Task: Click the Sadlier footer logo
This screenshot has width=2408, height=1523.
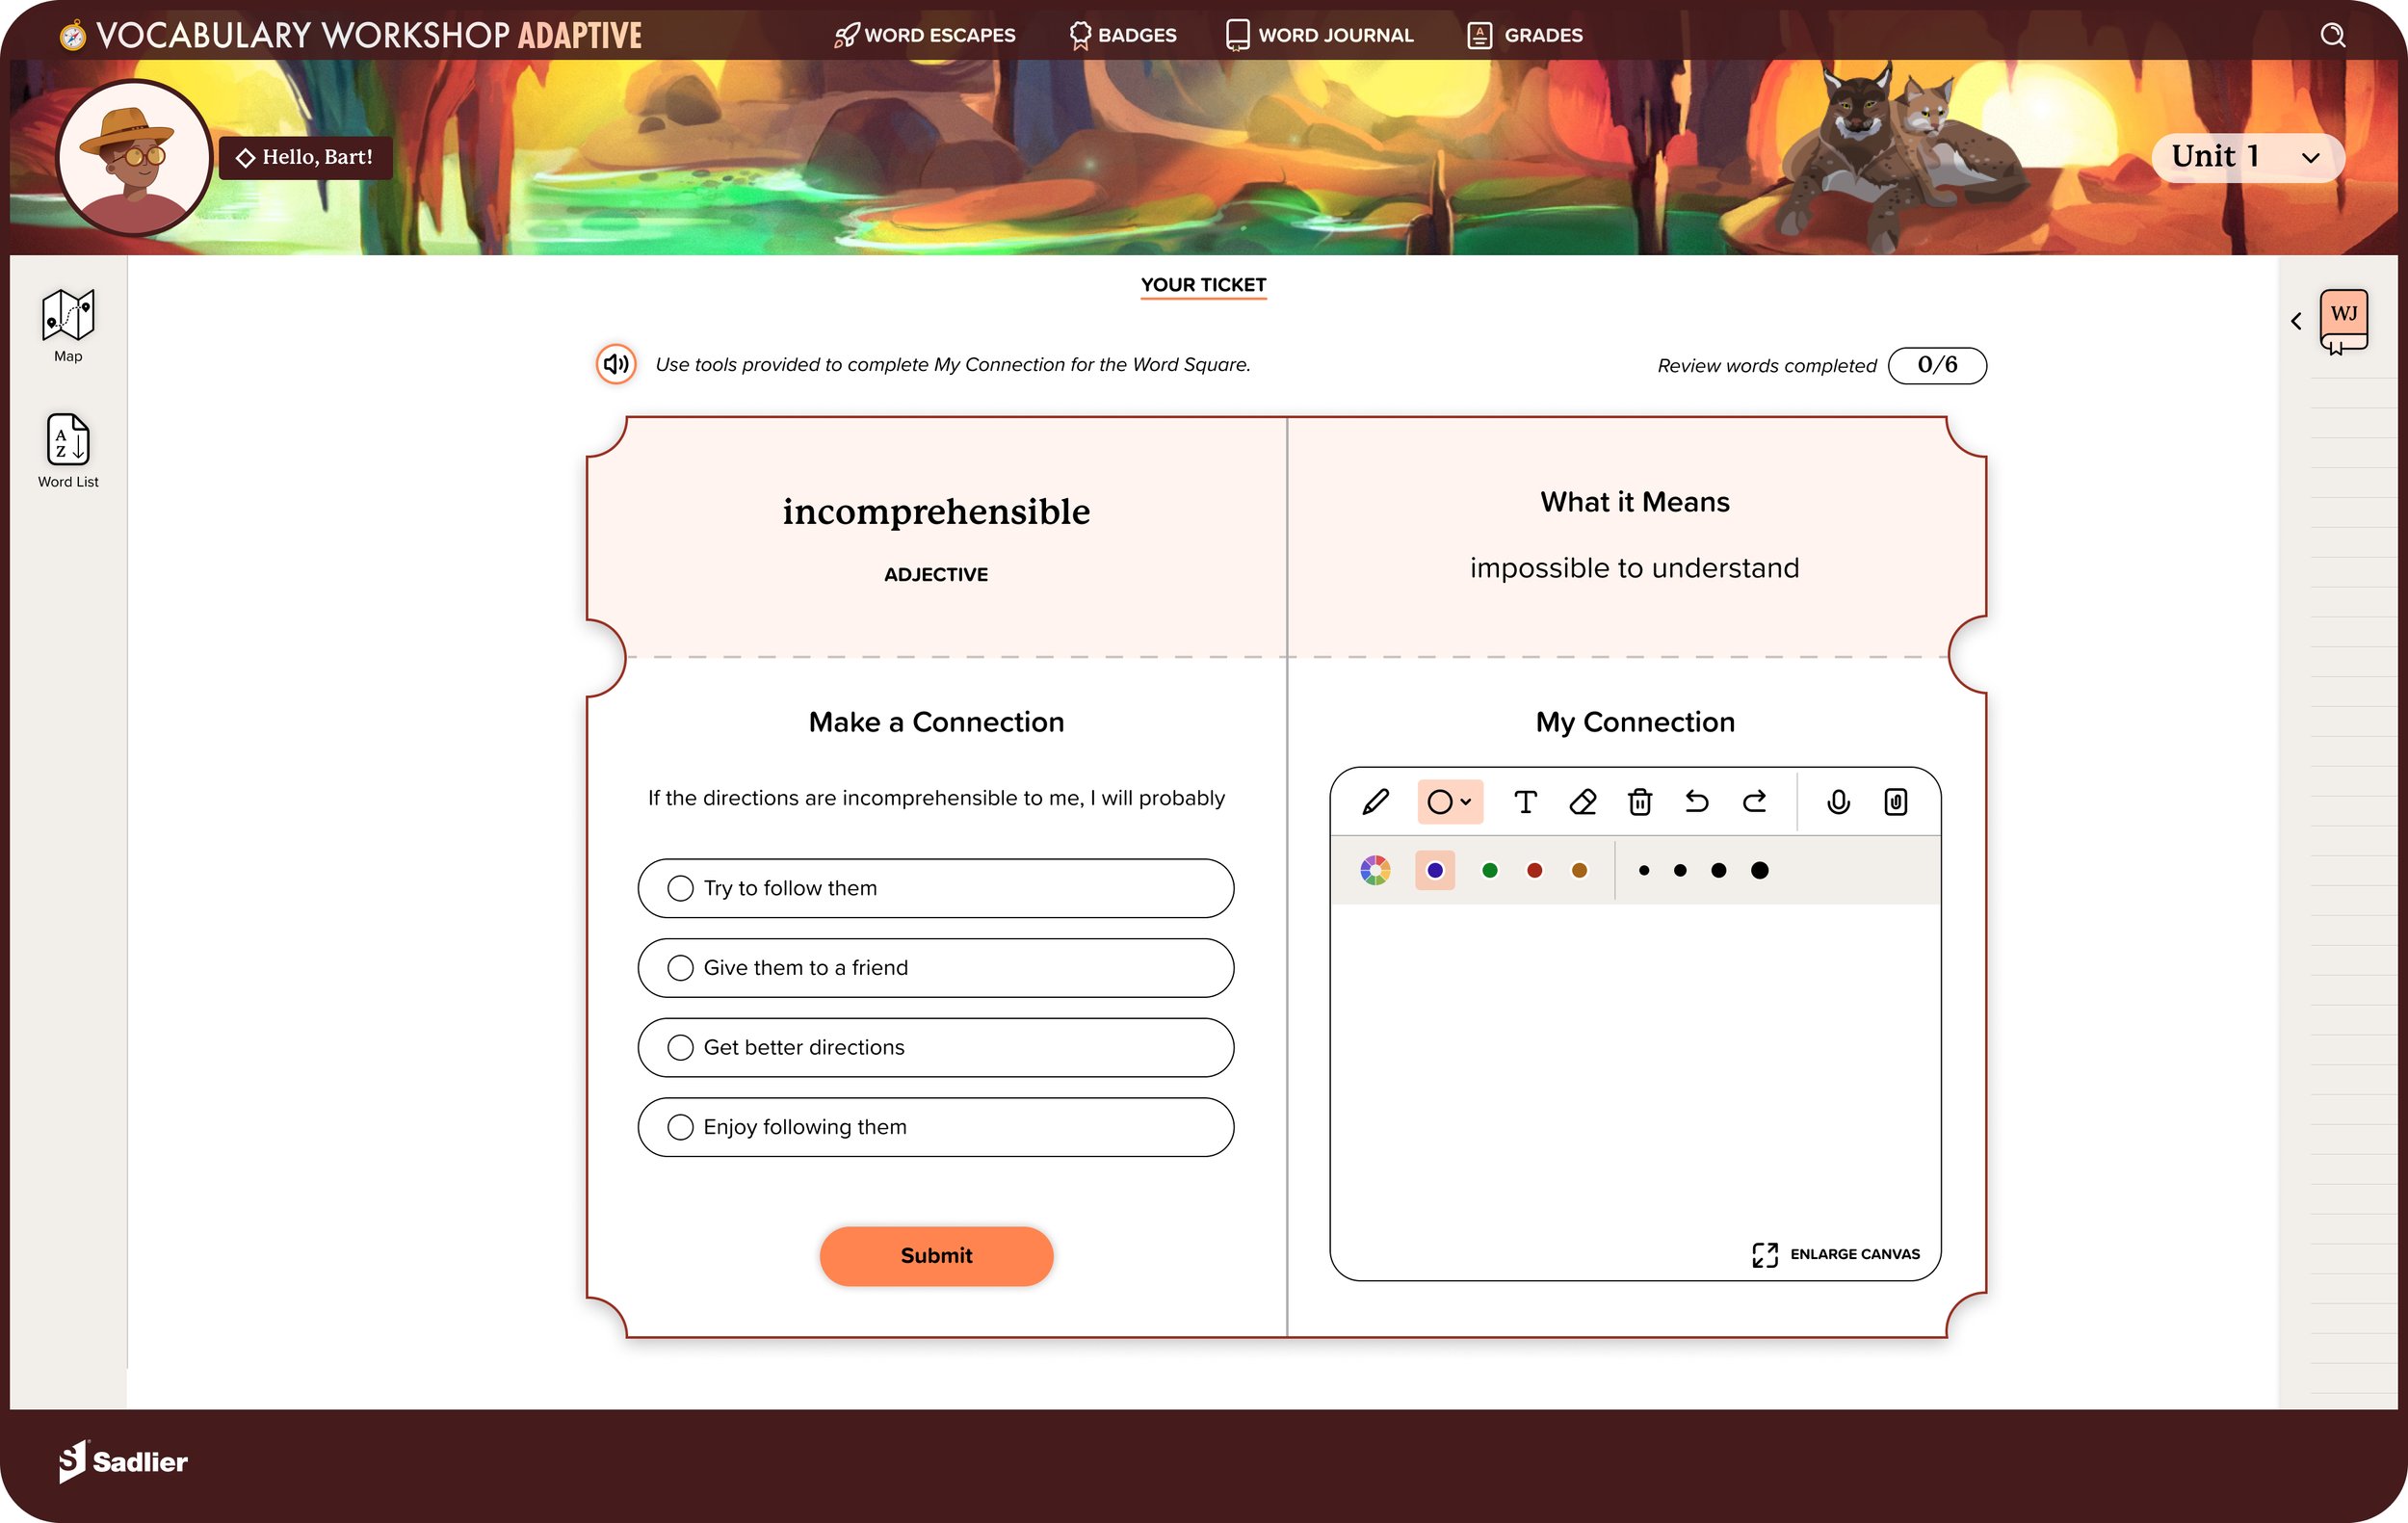Action: 123,1461
